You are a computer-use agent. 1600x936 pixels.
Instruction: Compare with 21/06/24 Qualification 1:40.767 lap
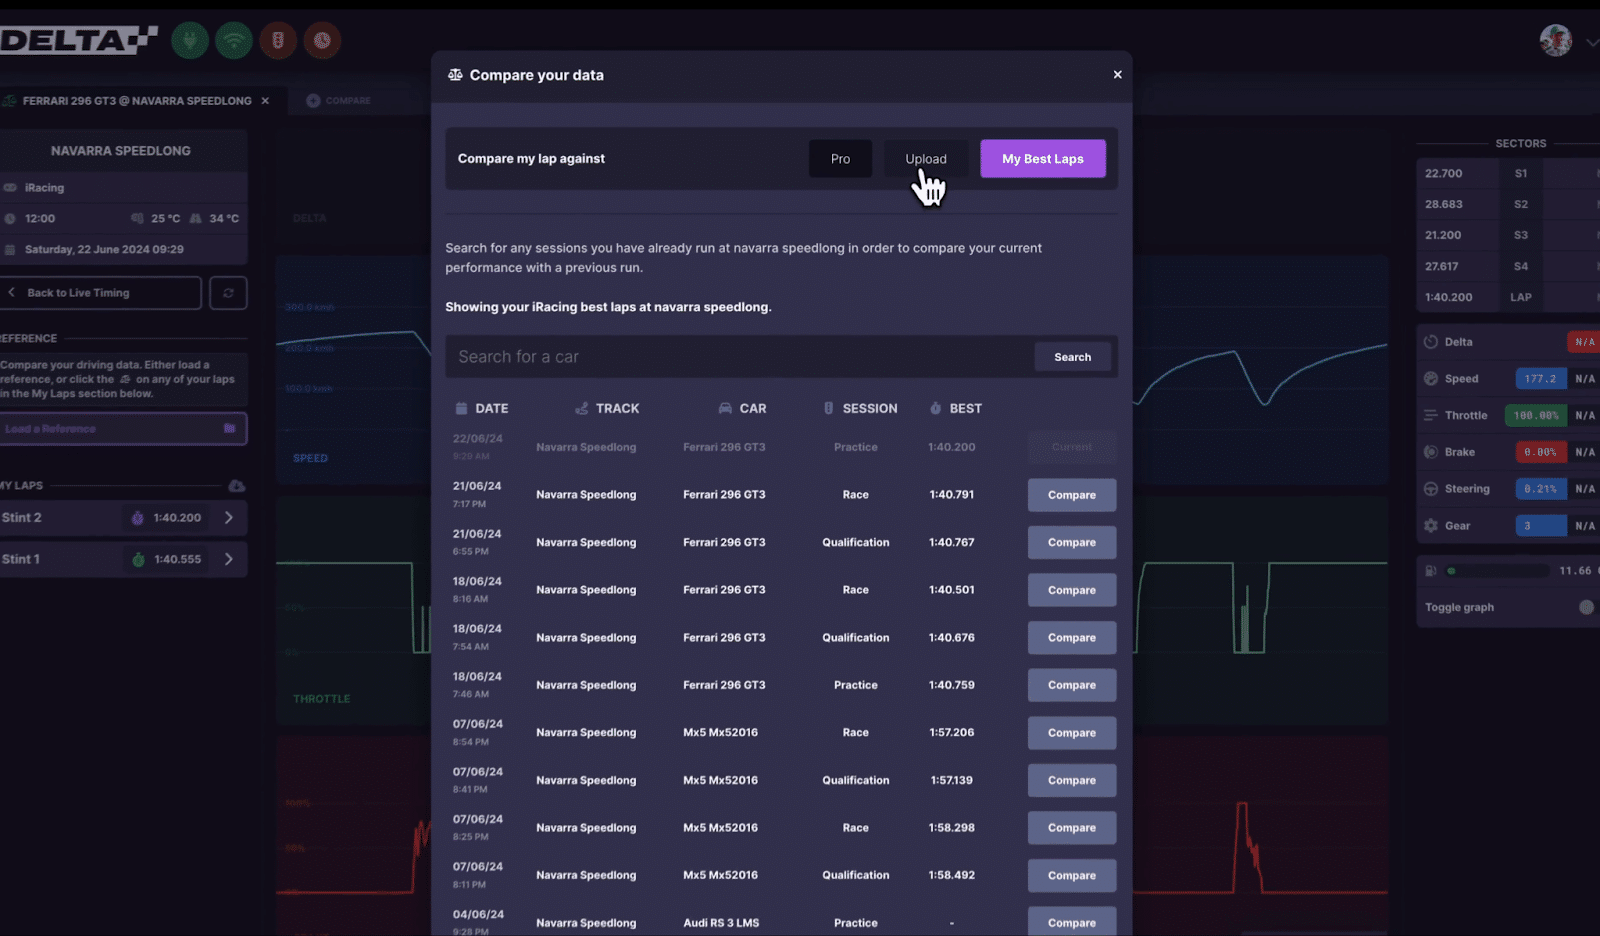(1072, 543)
